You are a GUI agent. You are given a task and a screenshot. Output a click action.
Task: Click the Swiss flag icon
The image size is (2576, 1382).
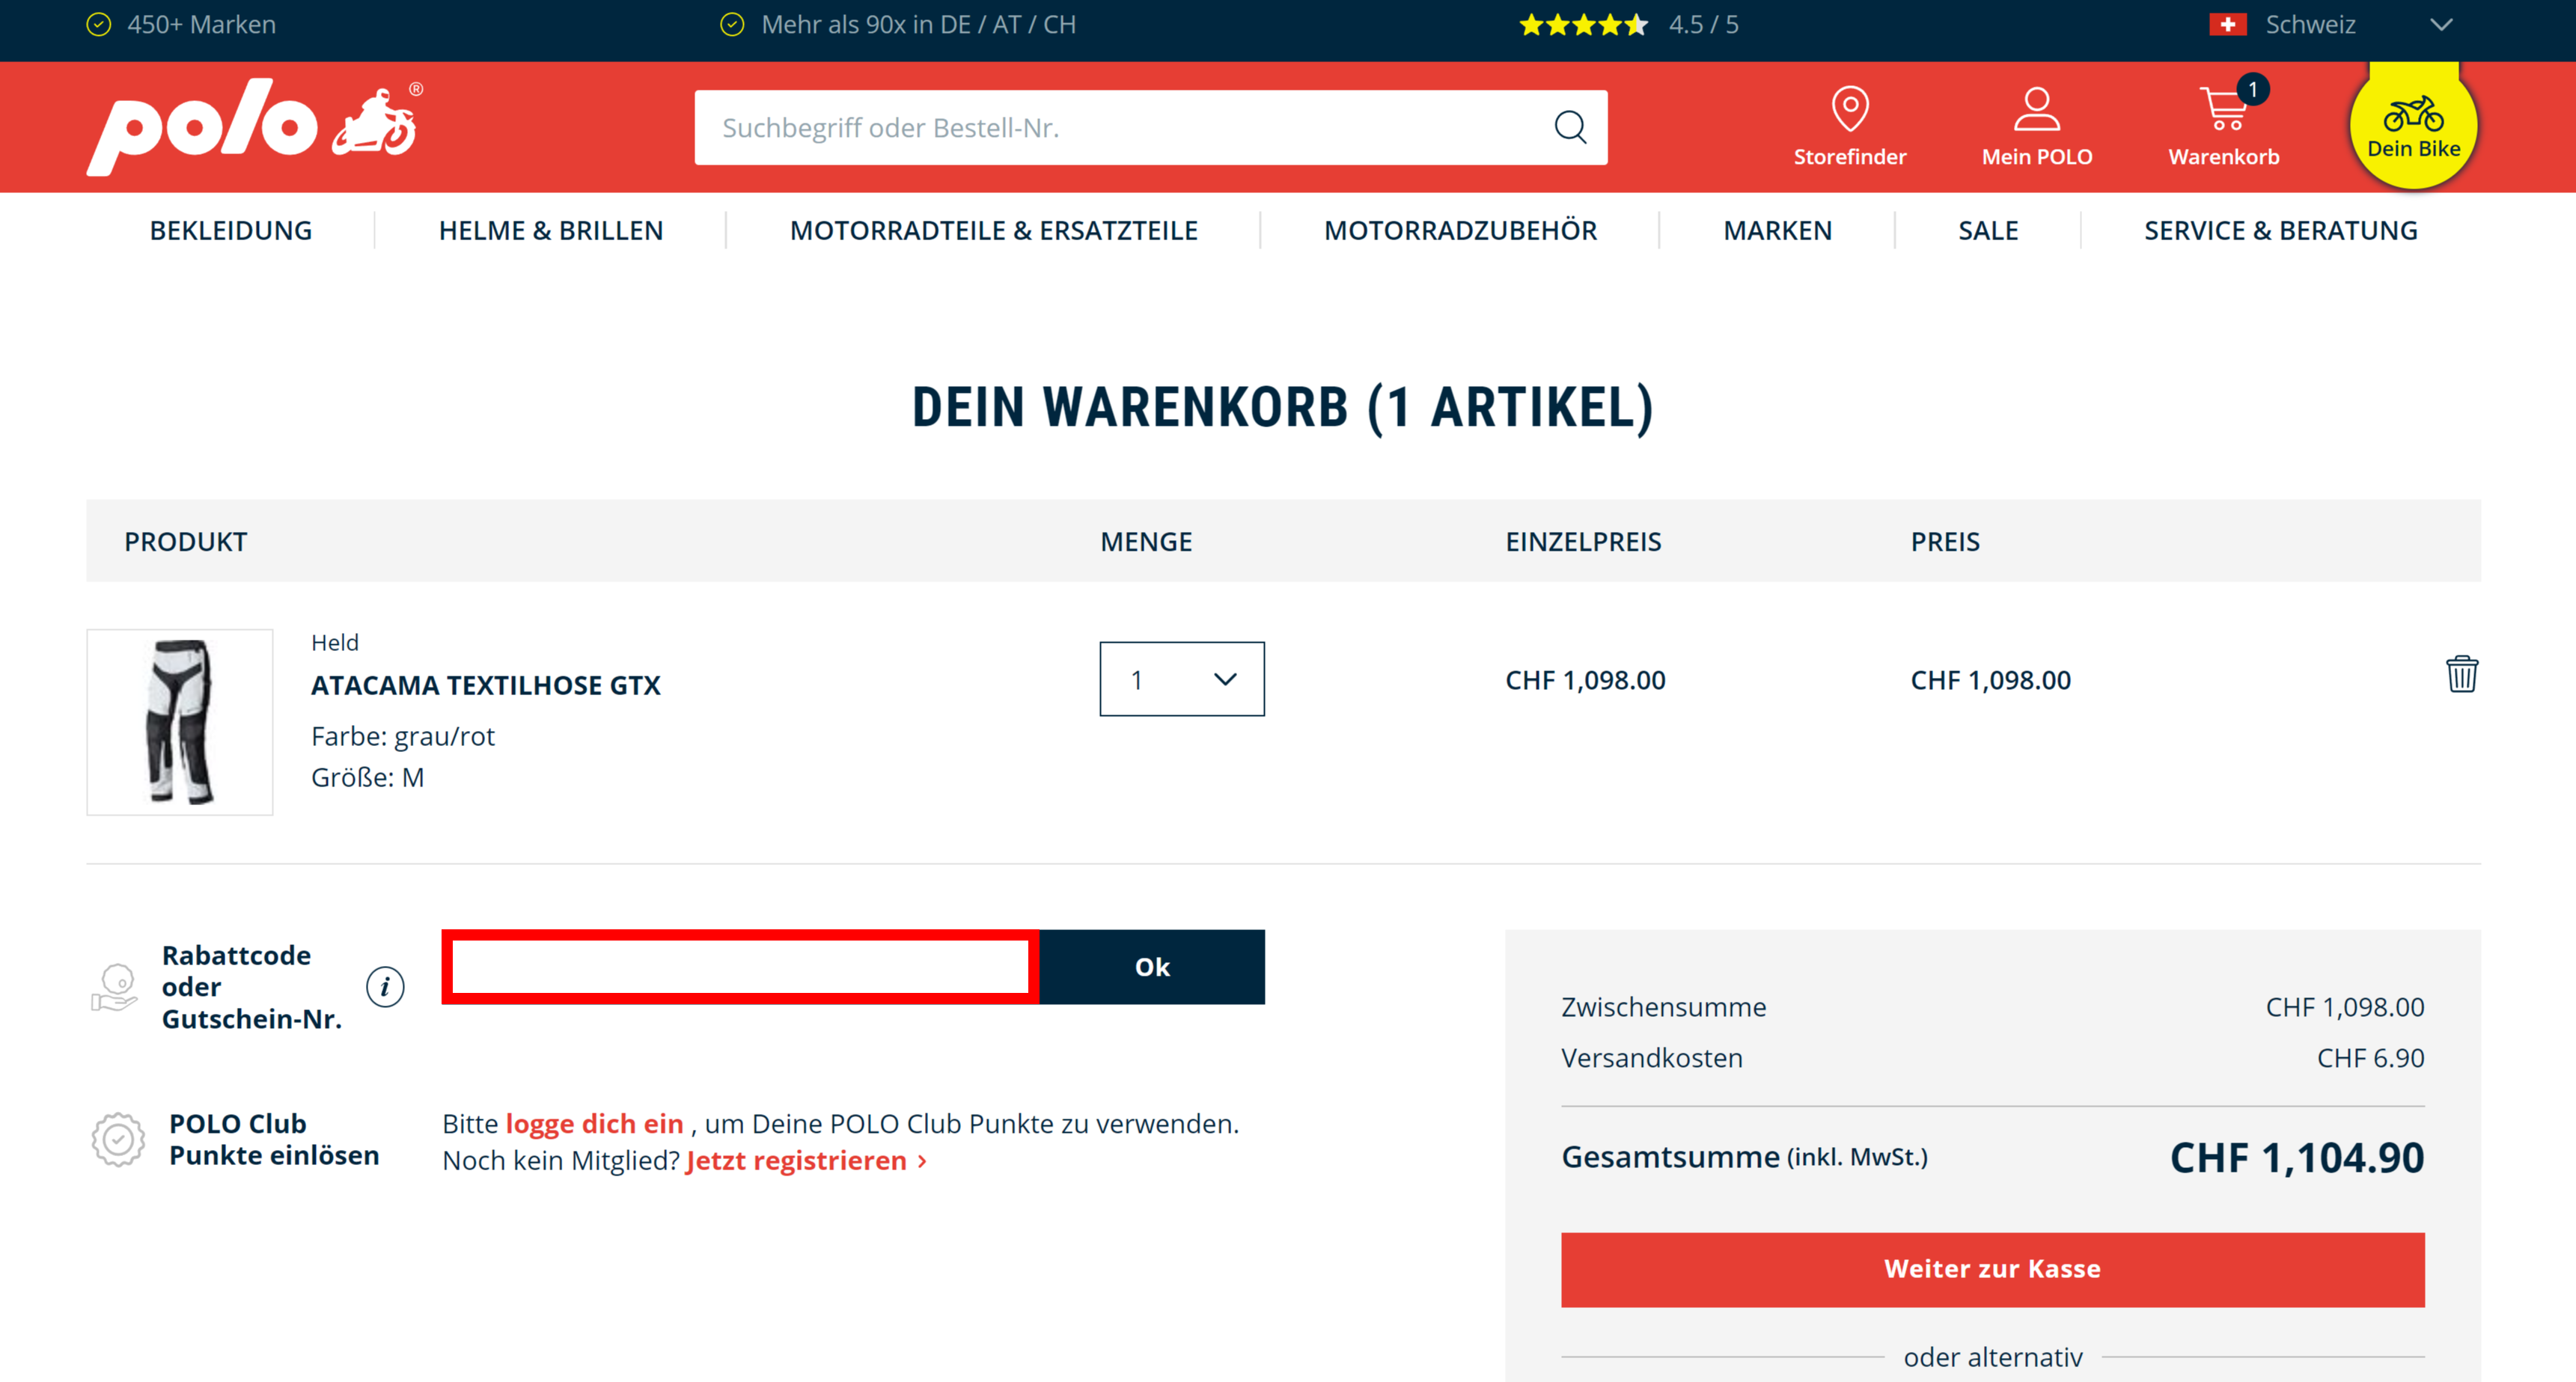click(2227, 24)
